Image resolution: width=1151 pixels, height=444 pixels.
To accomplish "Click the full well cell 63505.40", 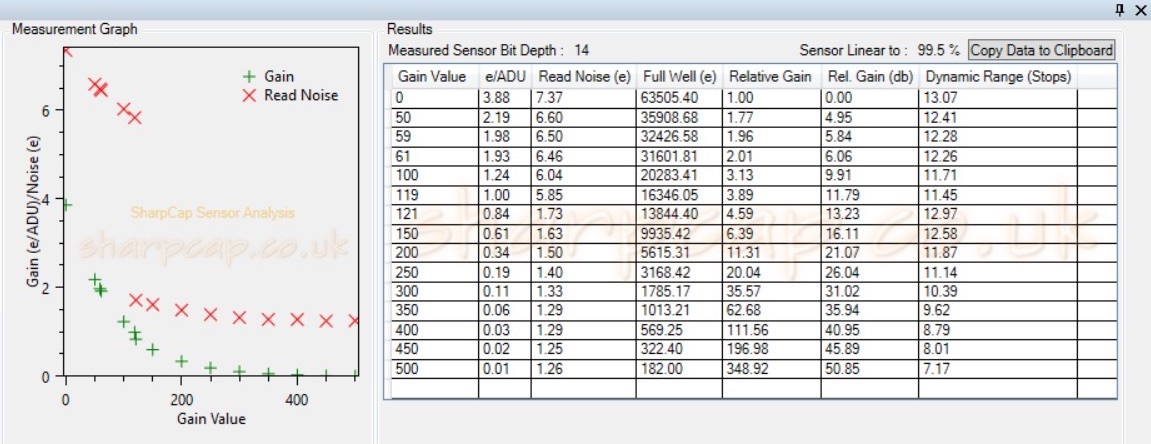I will tap(678, 97).
